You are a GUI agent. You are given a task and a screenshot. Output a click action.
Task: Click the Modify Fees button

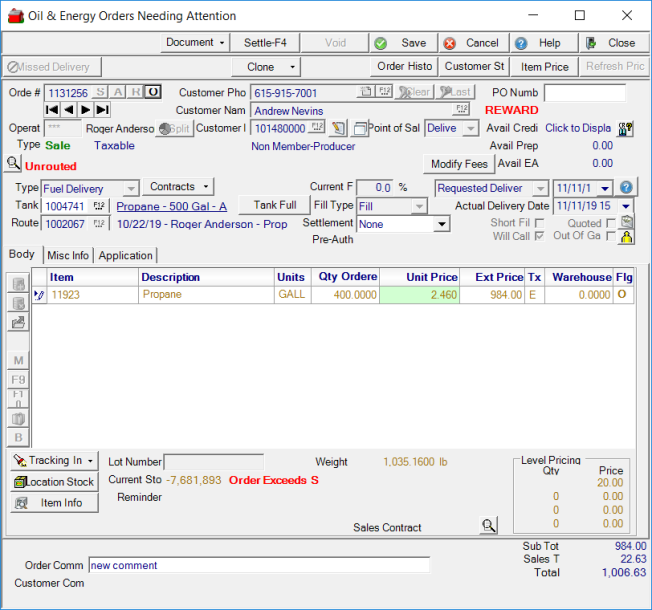[458, 164]
